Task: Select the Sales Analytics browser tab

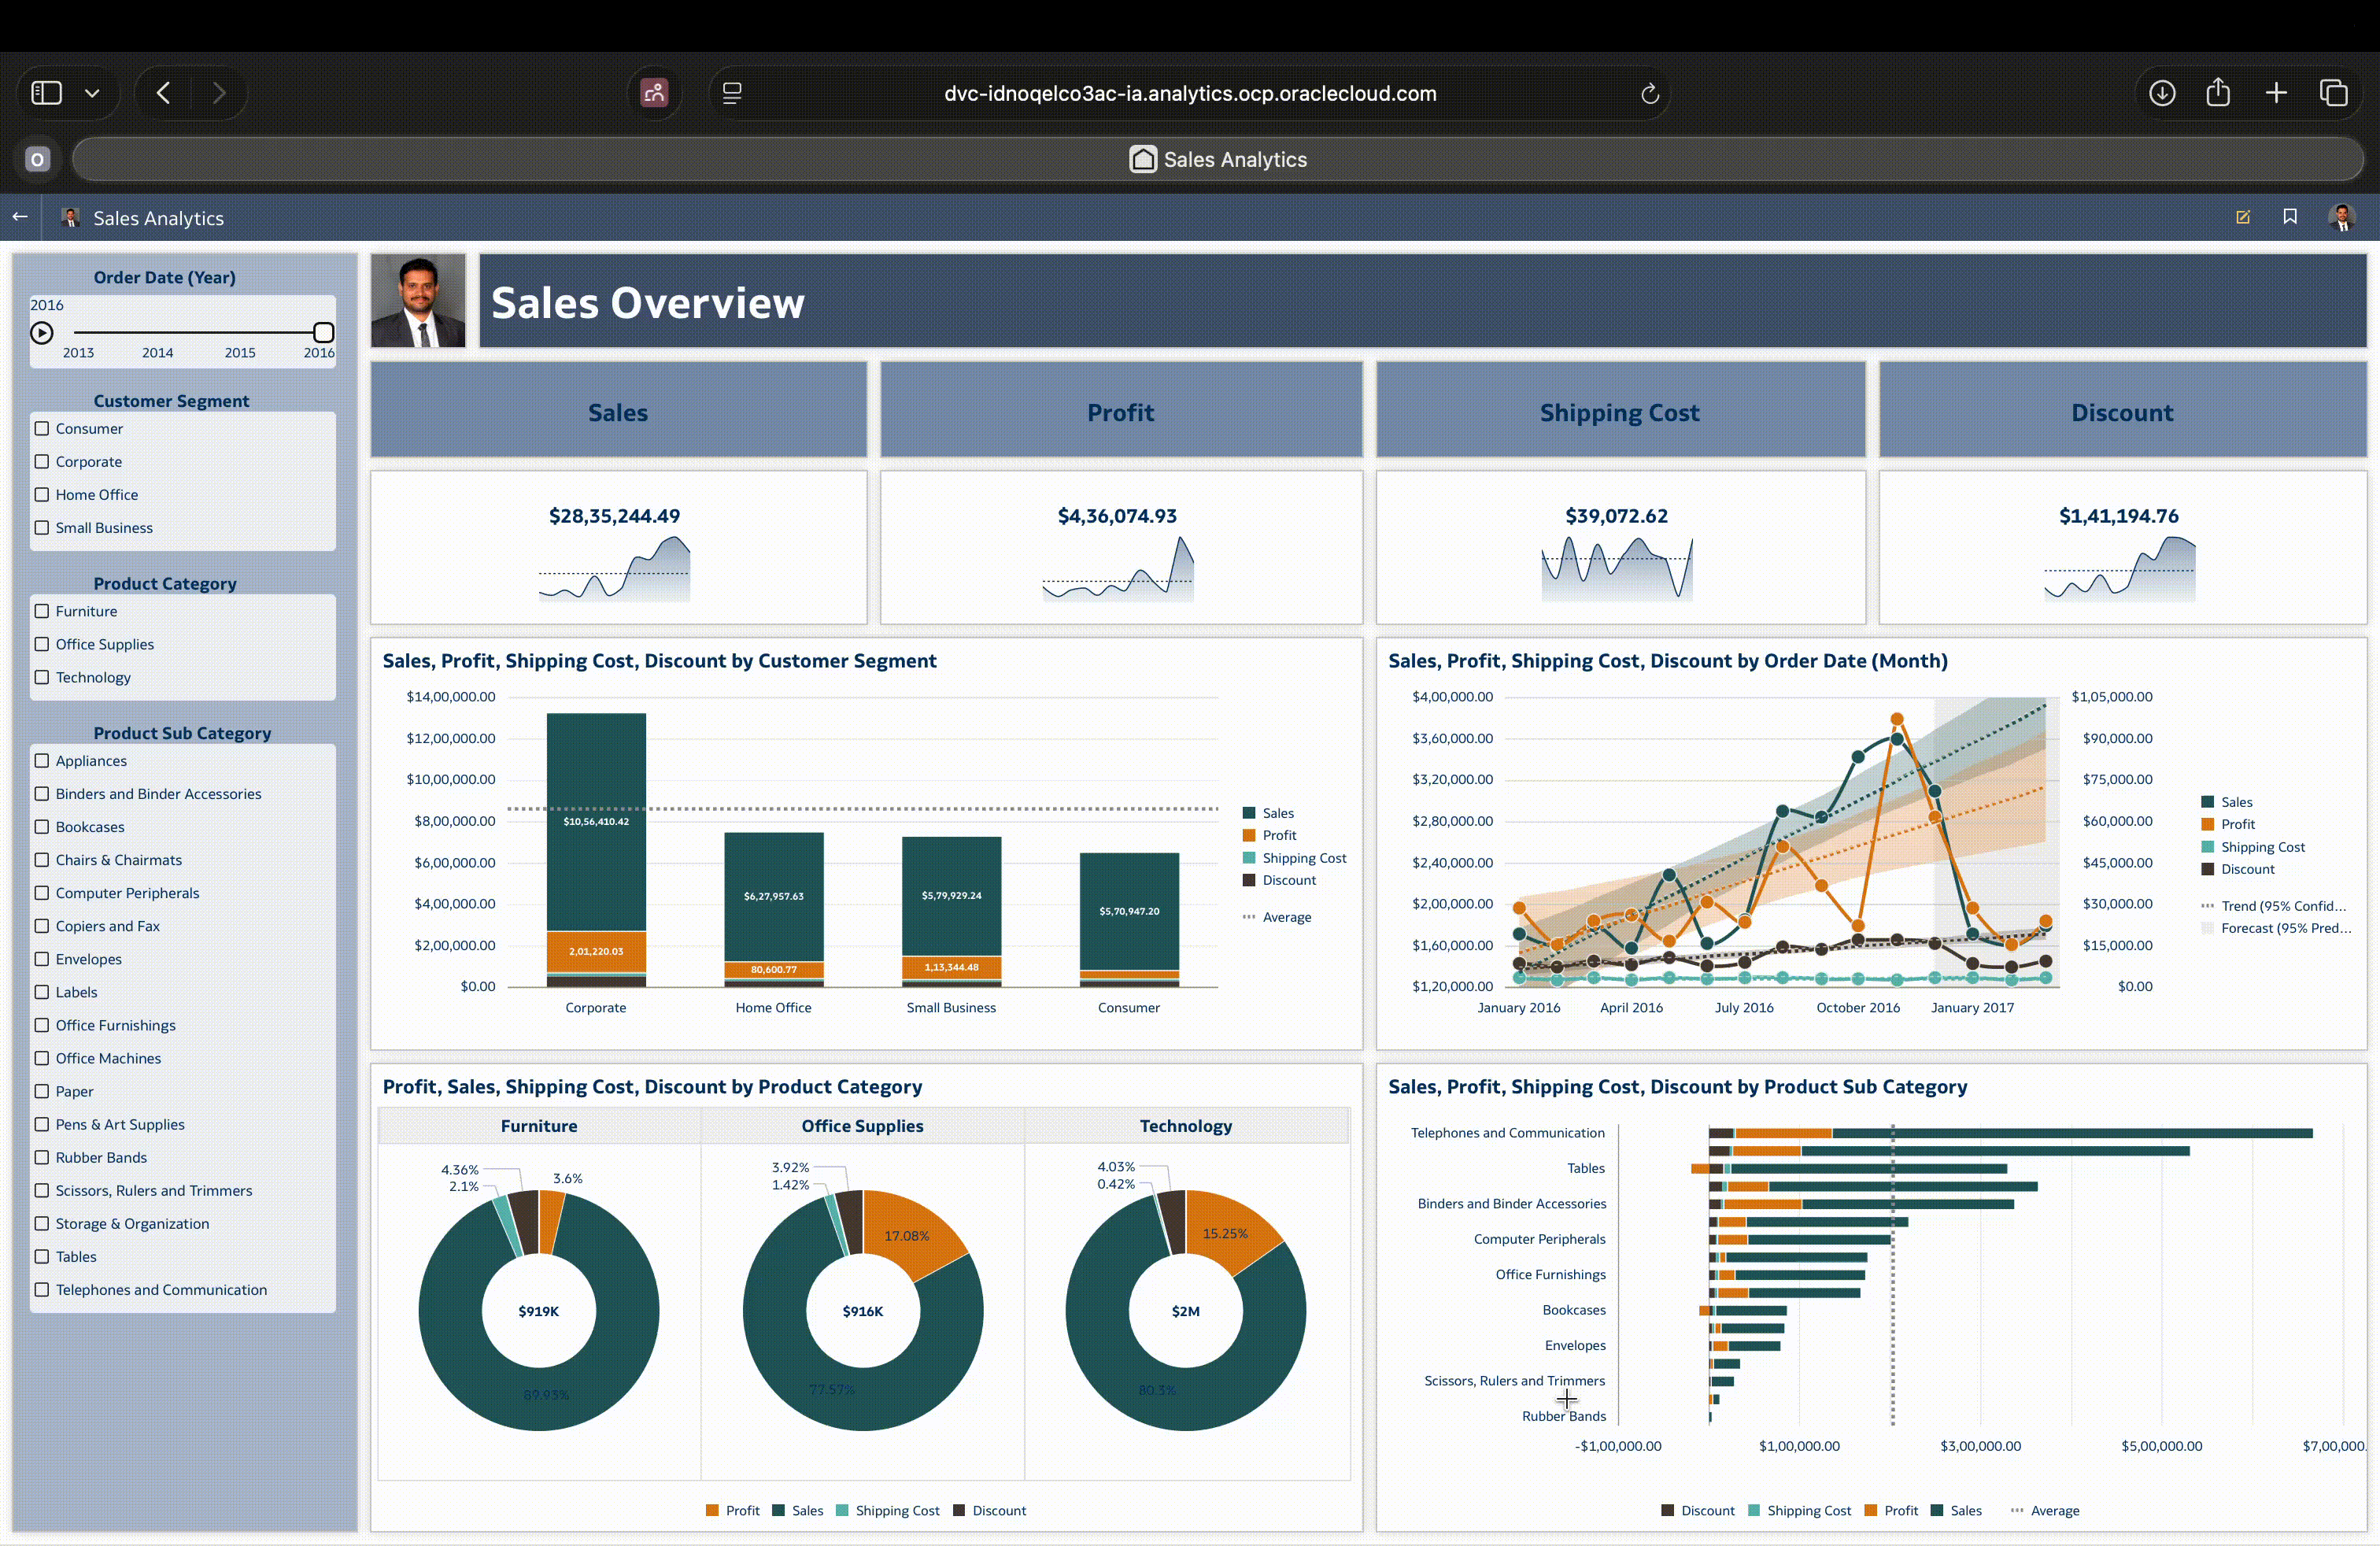Action: pos(1217,159)
